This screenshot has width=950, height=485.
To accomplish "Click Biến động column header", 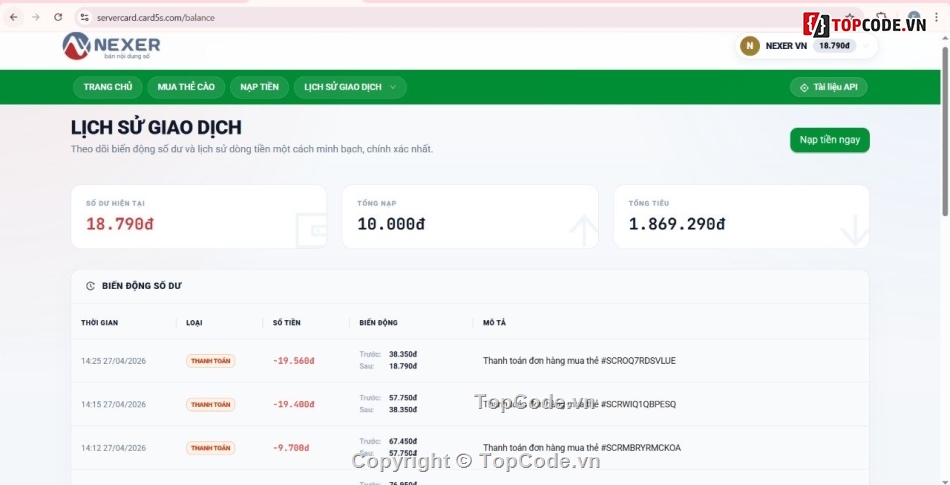I will pos(378,323).
